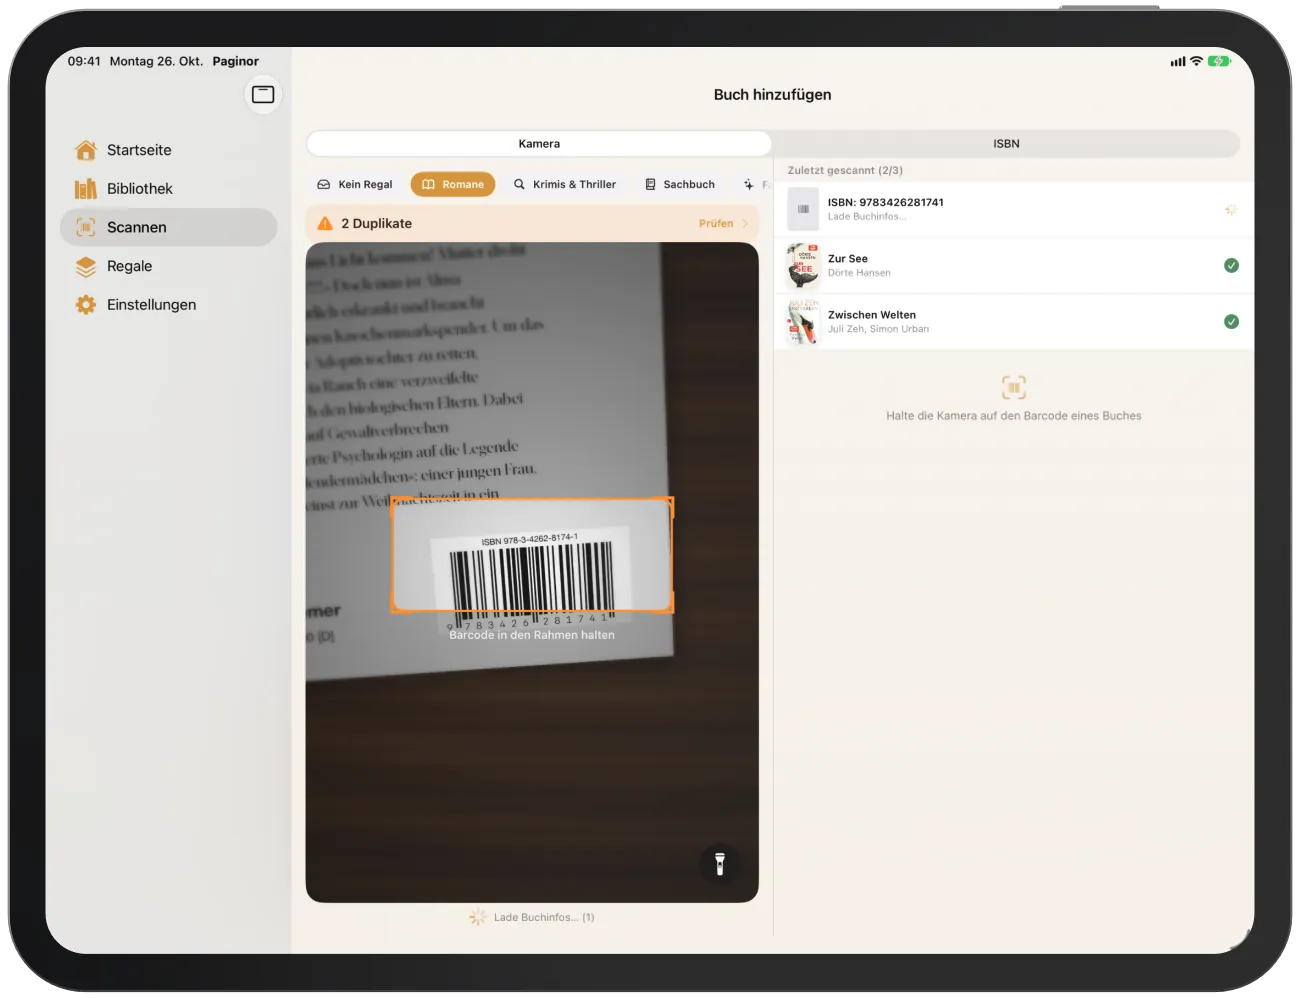Click the Dörte Hansen author text
The image size is (1300, 998).
tap(859, 273)
